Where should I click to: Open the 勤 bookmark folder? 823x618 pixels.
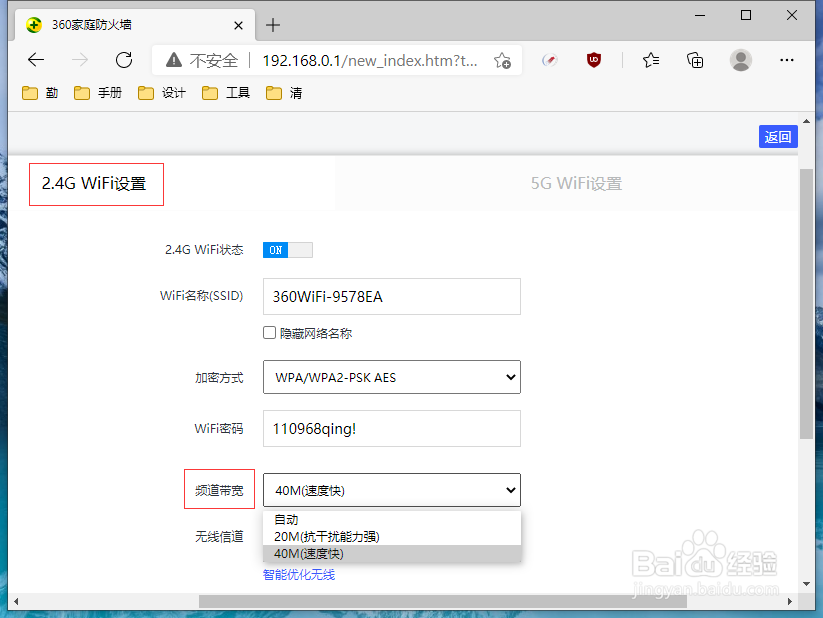click(x=40, y=93)
